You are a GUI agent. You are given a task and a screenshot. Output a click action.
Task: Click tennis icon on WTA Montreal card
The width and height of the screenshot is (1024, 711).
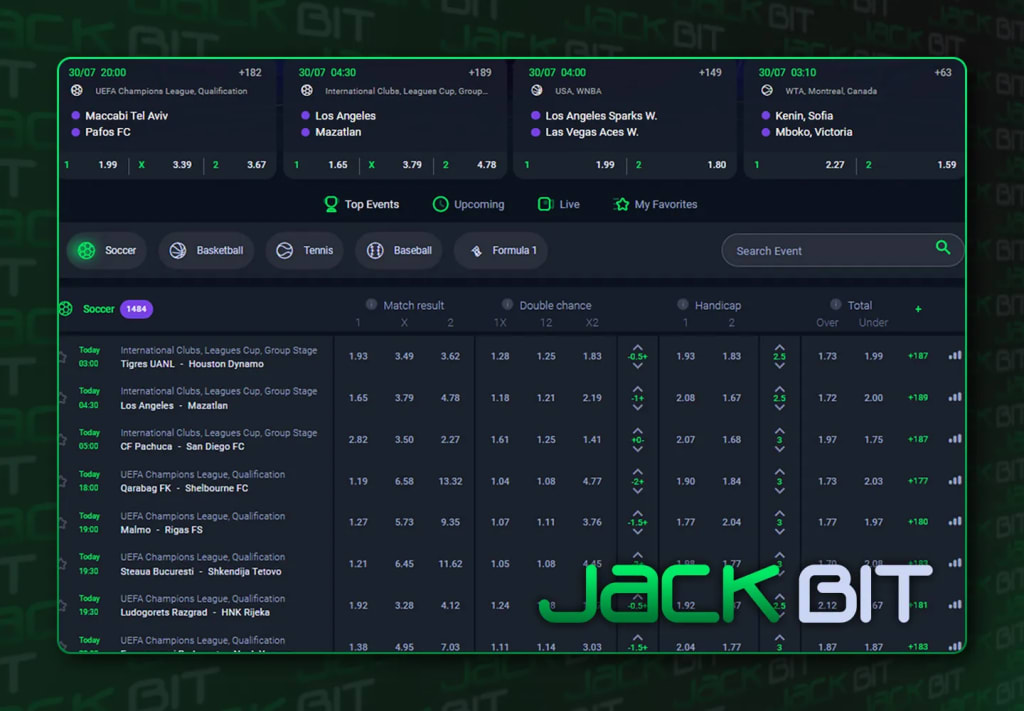767,91
